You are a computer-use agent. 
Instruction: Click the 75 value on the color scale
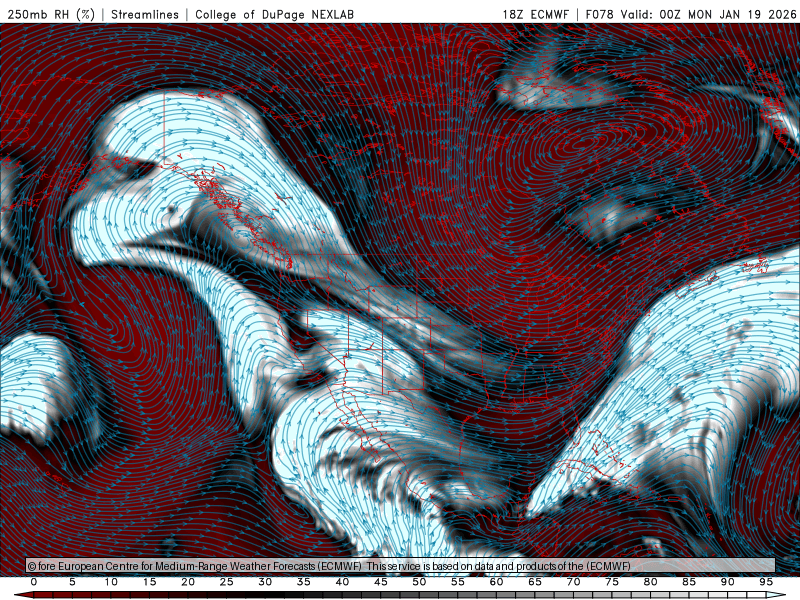point(612,582)
